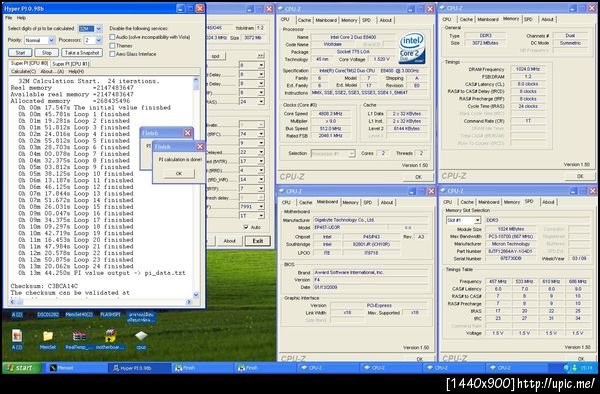Open the Calculate(C) menu in Super PI
This screenshot has width=600, height=394.
point(23,72)
